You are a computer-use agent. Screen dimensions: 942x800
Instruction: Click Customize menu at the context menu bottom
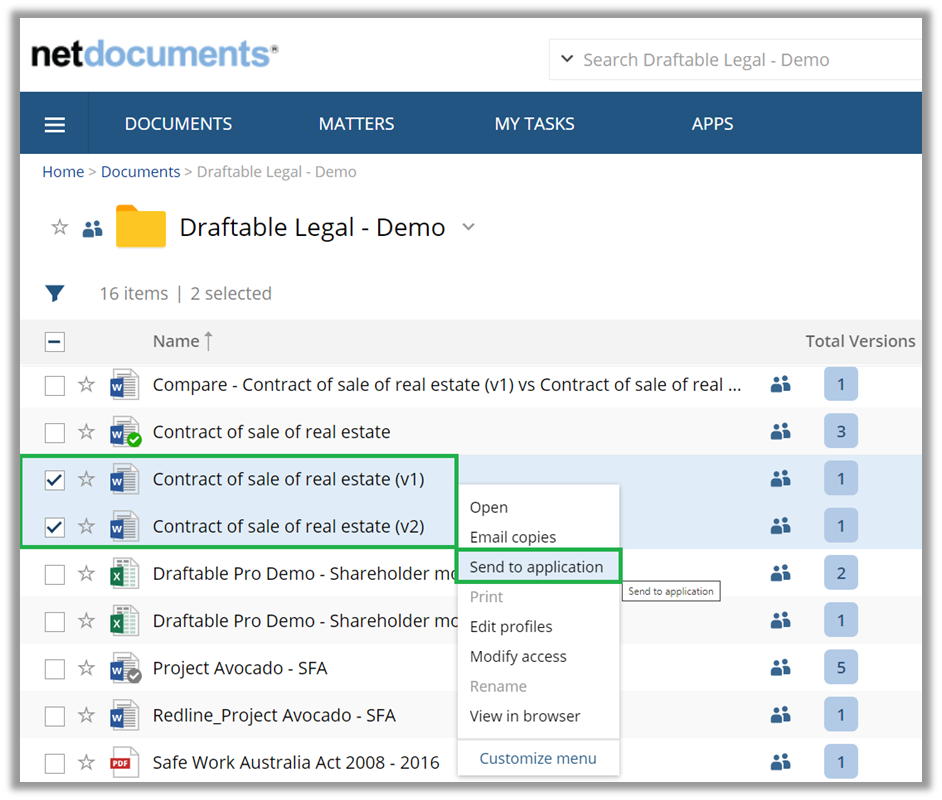[x=538, y=759]
